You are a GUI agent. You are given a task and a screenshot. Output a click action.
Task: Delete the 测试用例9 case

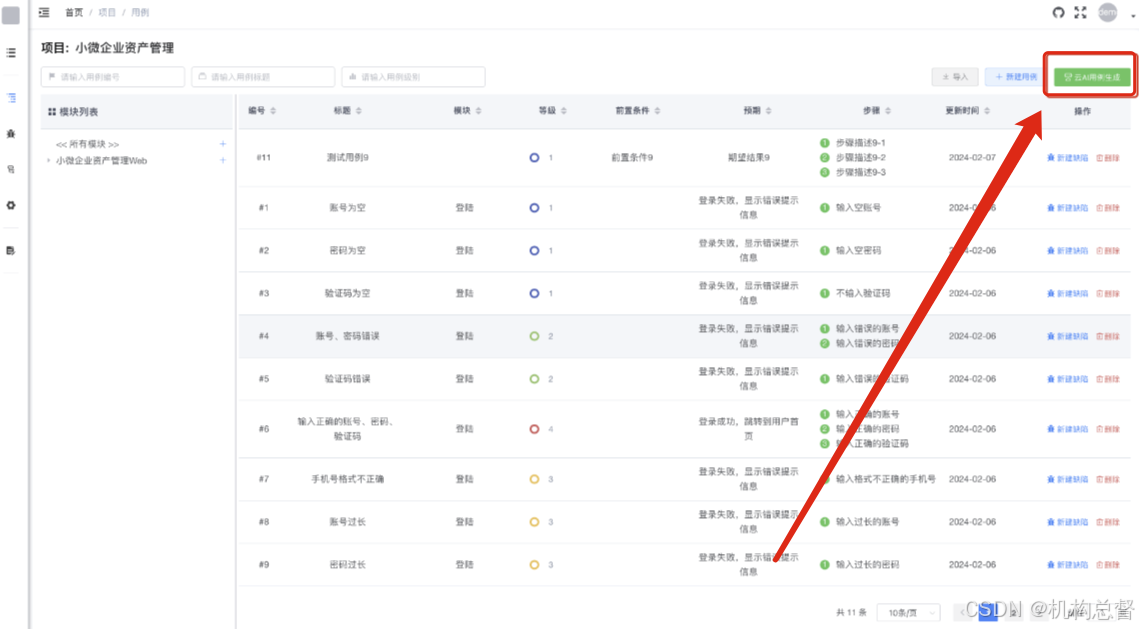[1108, 158]
